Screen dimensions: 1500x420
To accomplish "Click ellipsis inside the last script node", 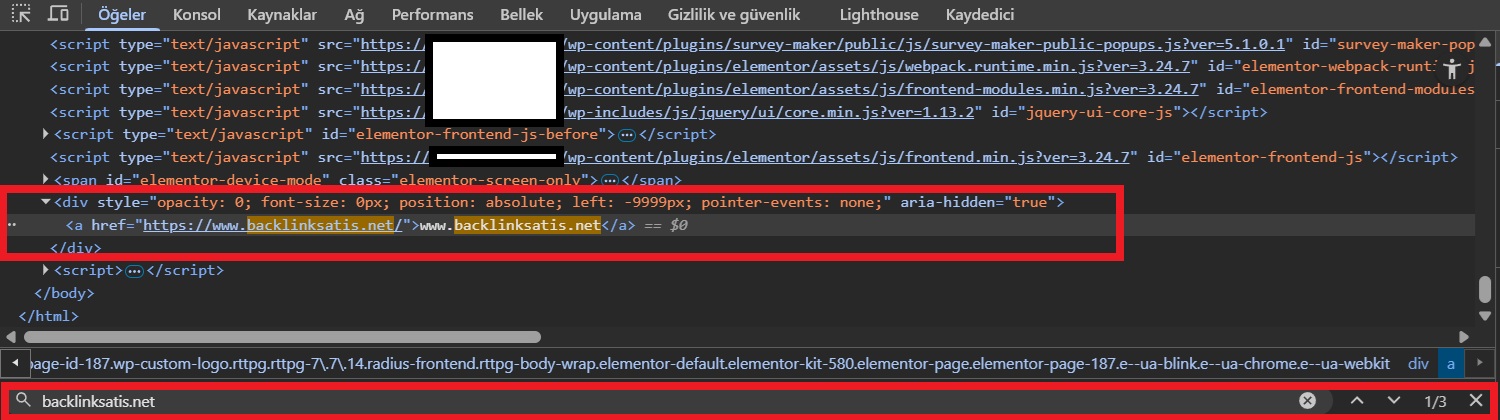I will [136, 271].
